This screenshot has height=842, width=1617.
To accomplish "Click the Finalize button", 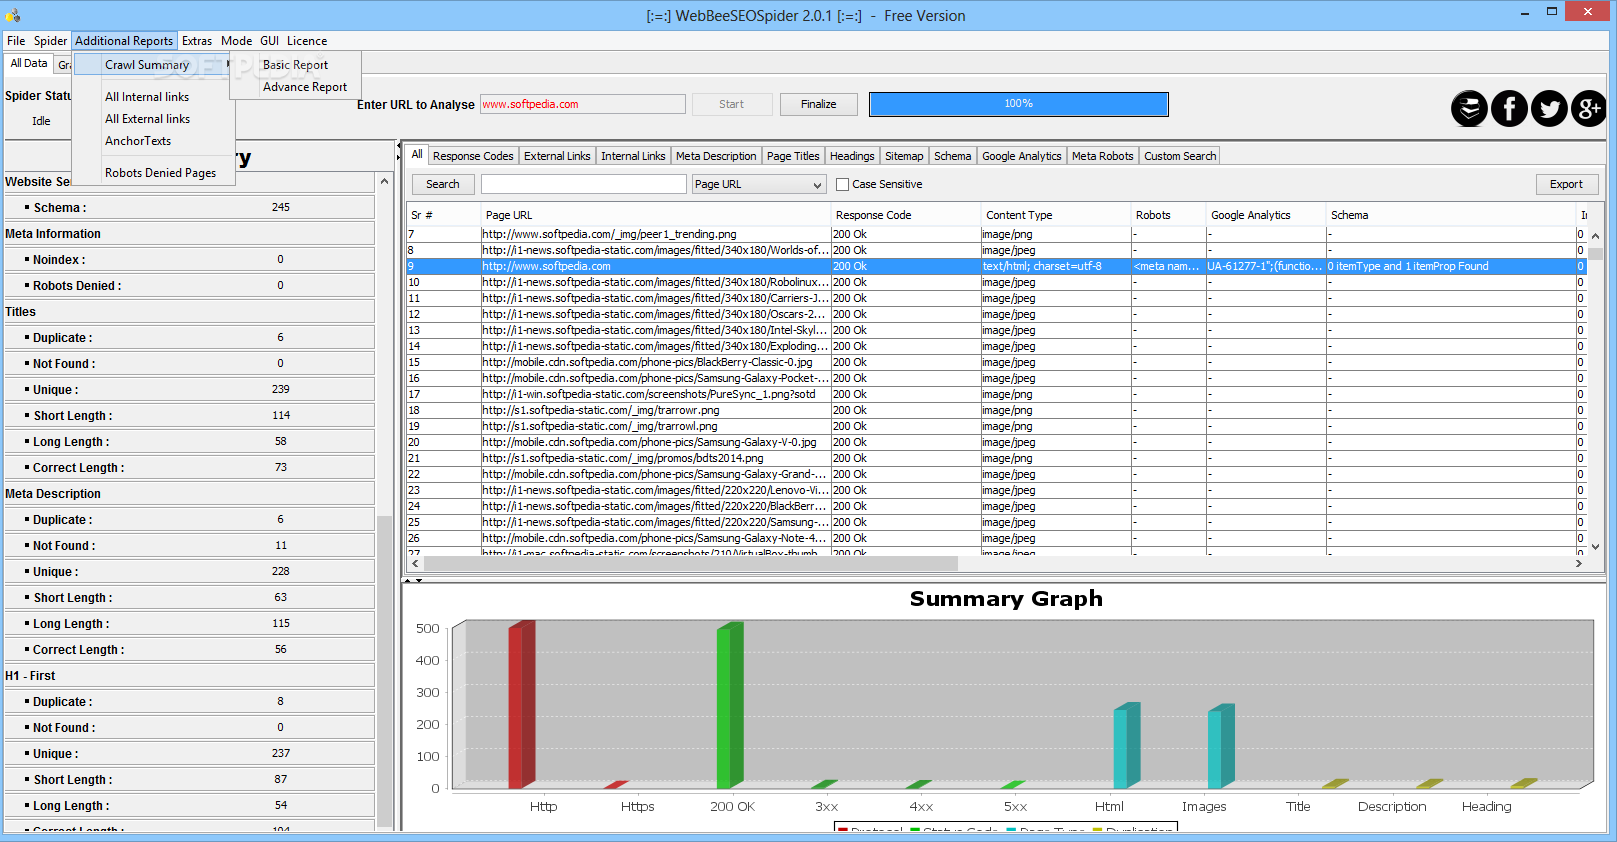I will pyautogui.click(x=818, y=104).
